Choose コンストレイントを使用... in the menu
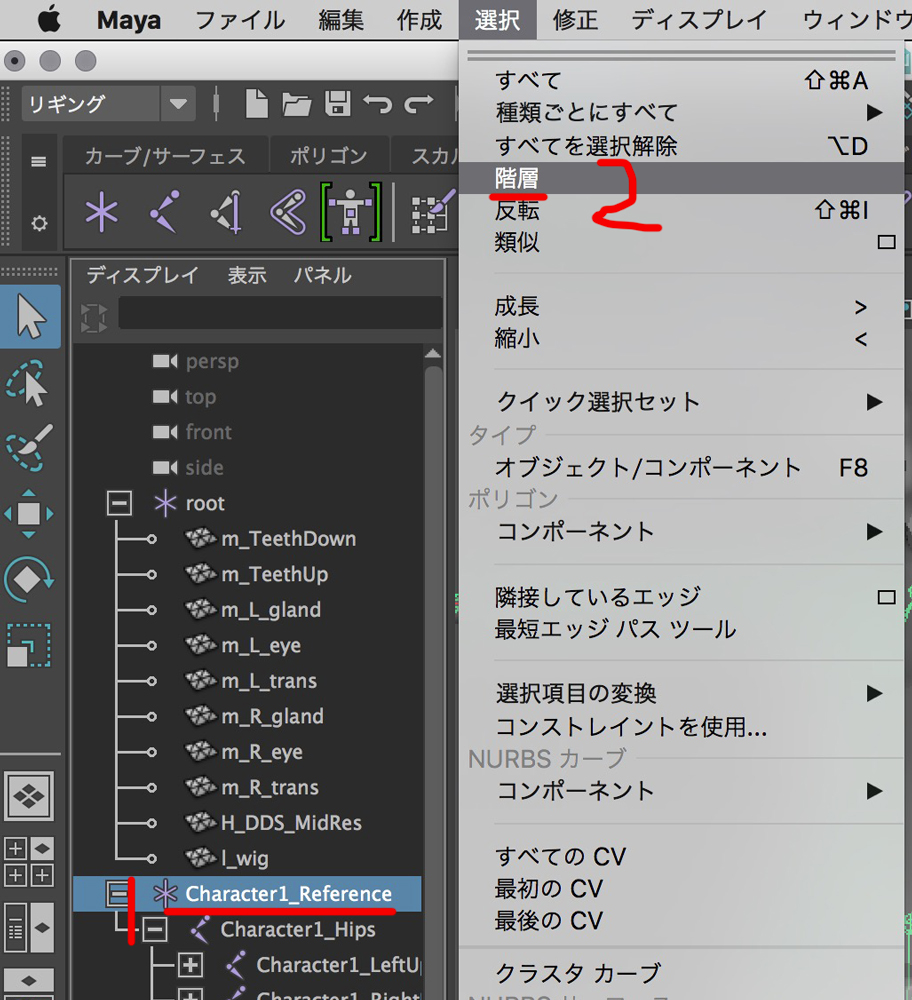Viewport: 912px width, 1000px height. tap(681, 726)
